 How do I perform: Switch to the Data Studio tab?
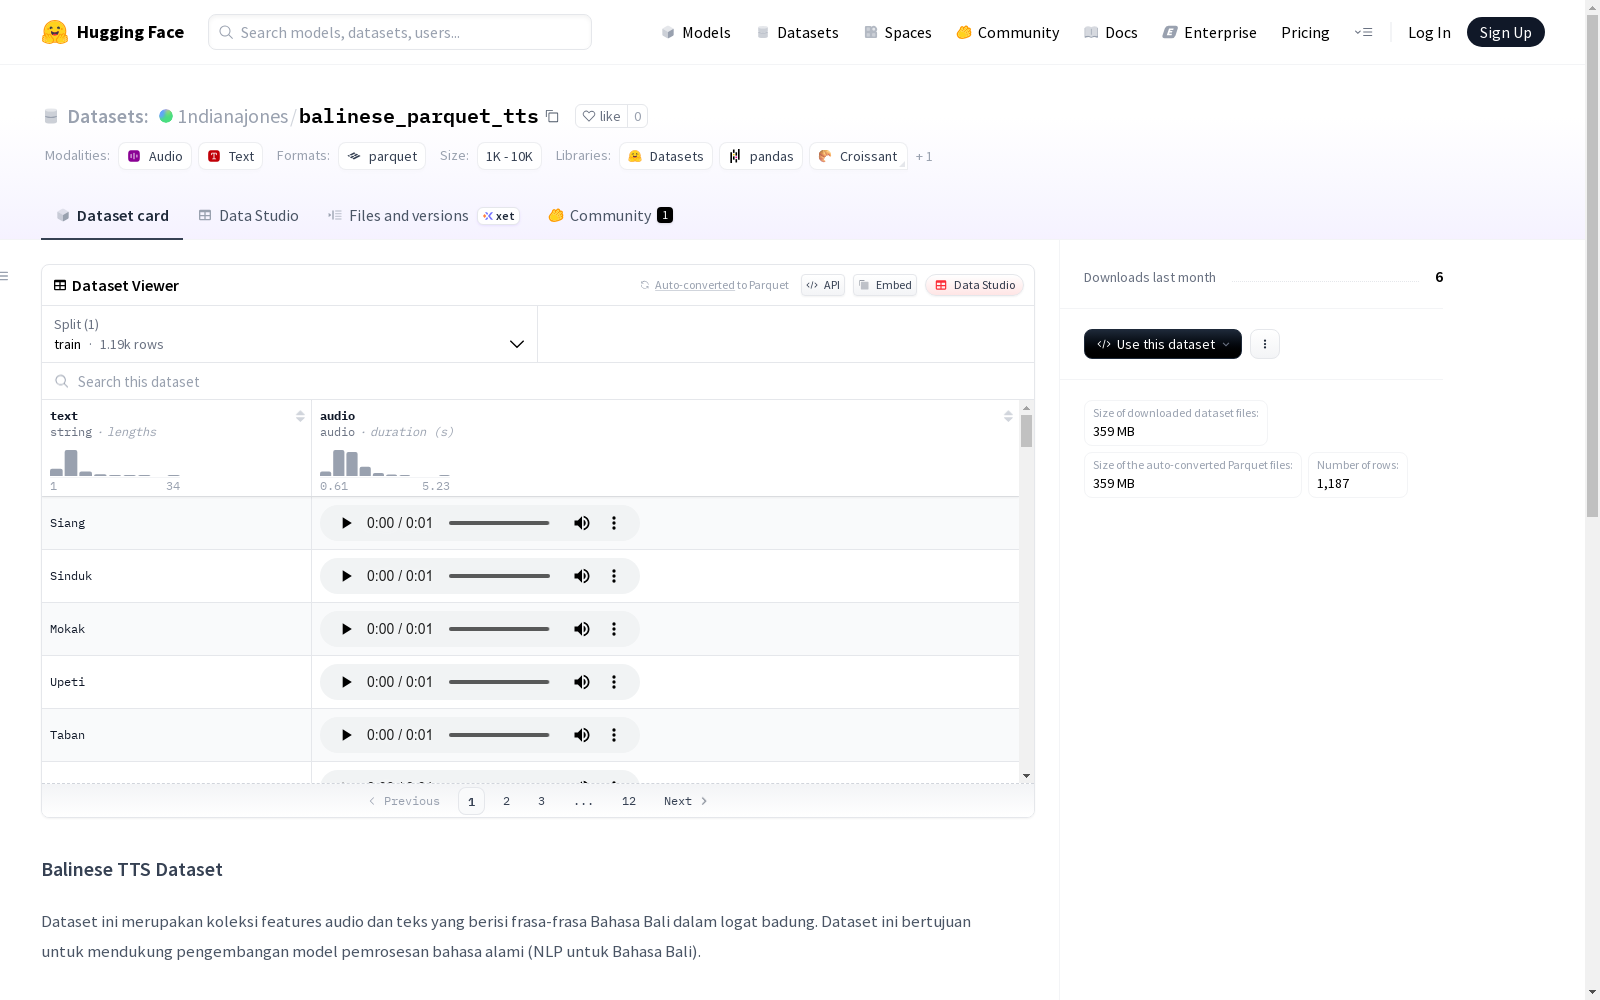[x=248, y=216]
